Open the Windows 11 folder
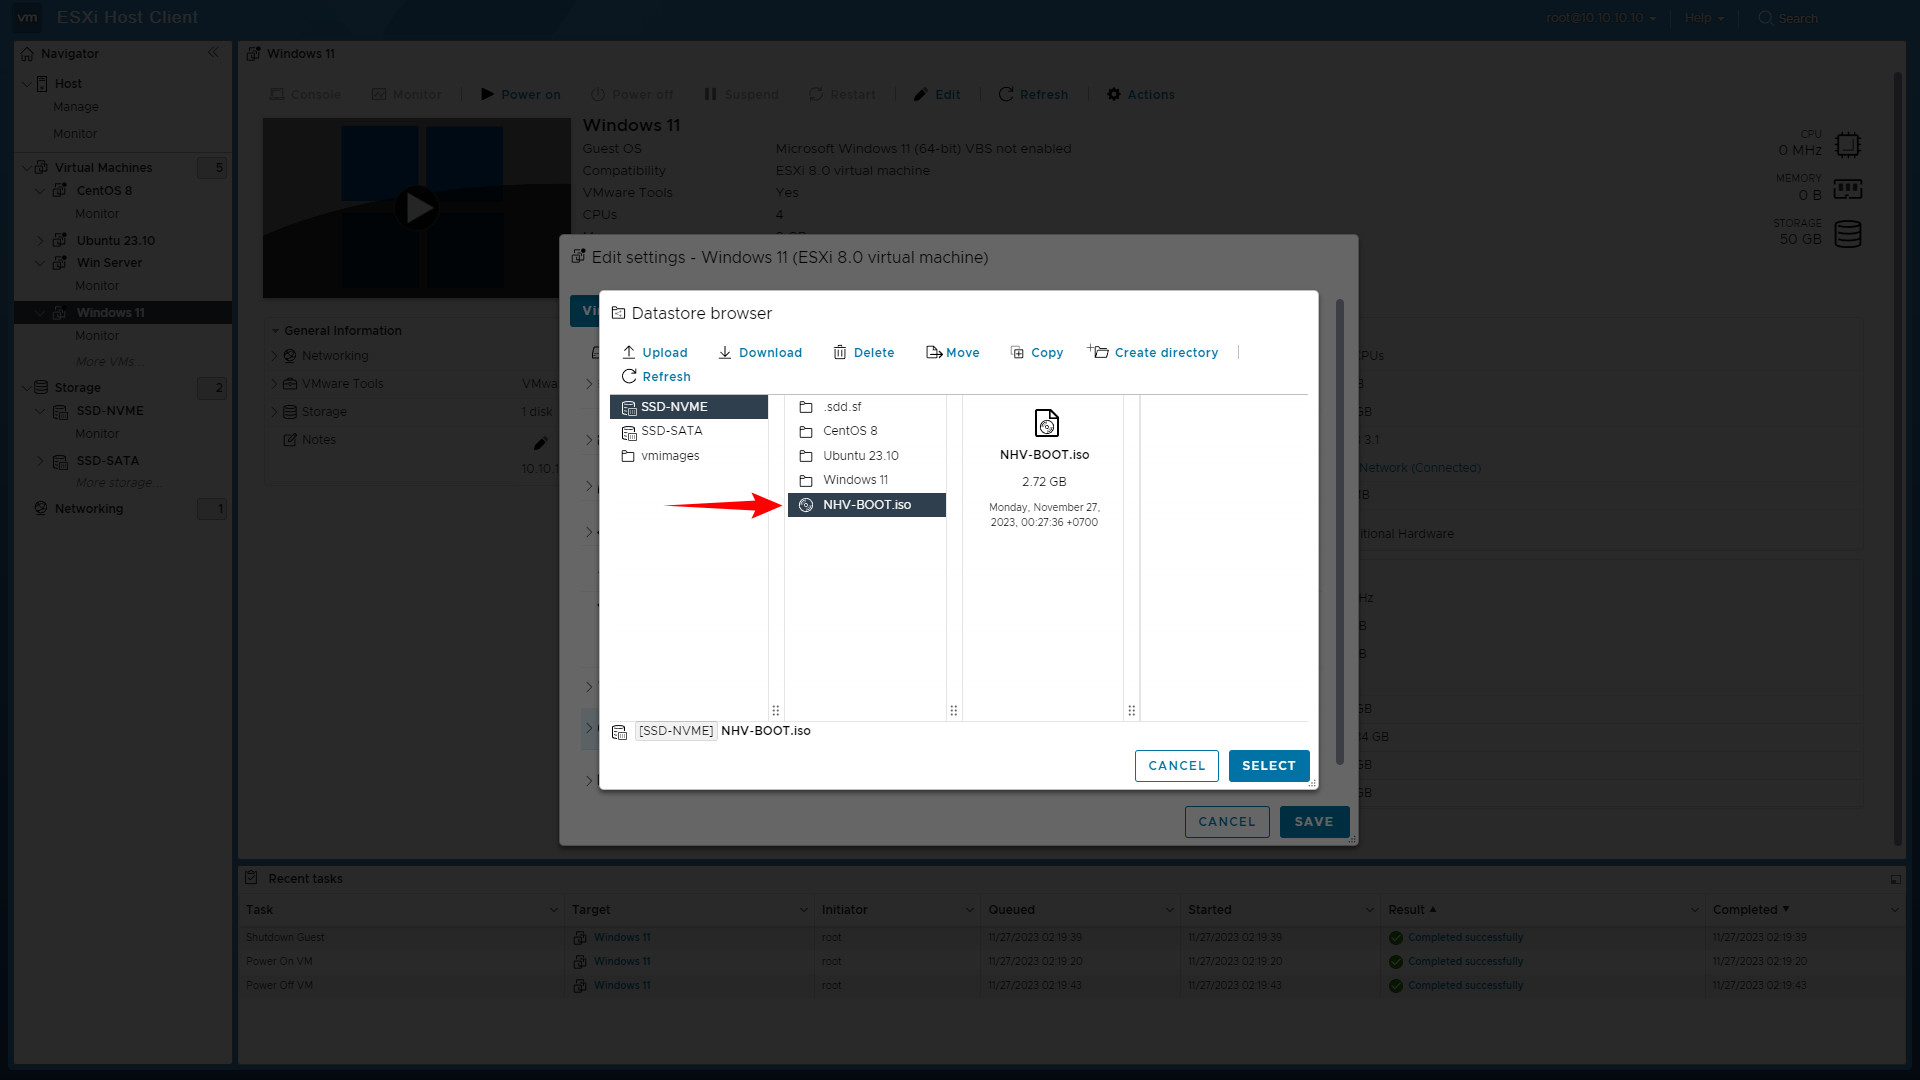1920x1080 pixels. tap(855, 480)
